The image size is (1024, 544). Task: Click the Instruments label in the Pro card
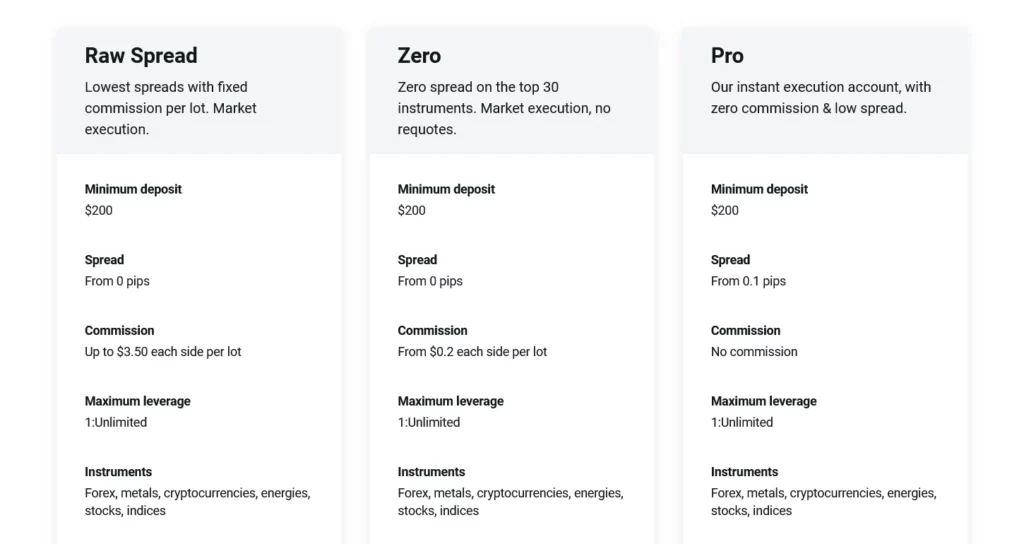[x=744, y=472]
